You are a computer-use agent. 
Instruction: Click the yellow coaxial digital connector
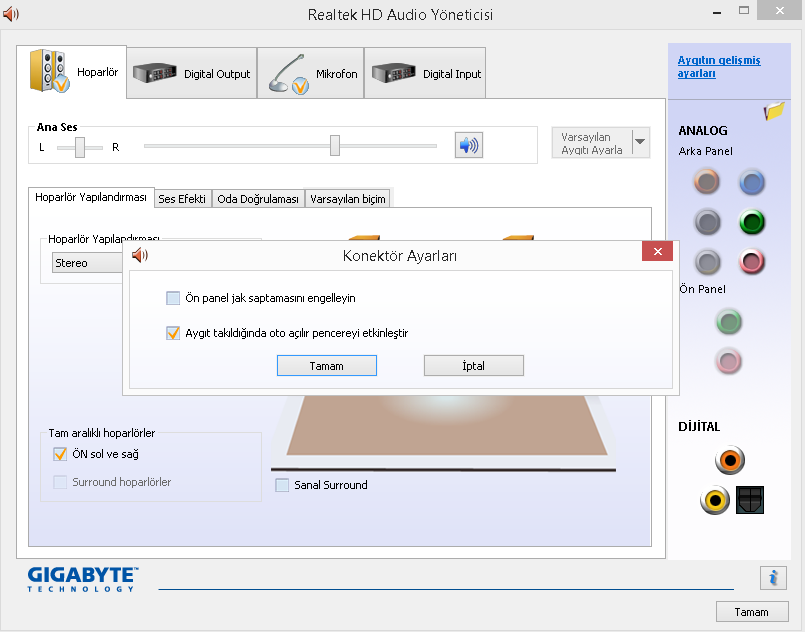click(715, 500)
